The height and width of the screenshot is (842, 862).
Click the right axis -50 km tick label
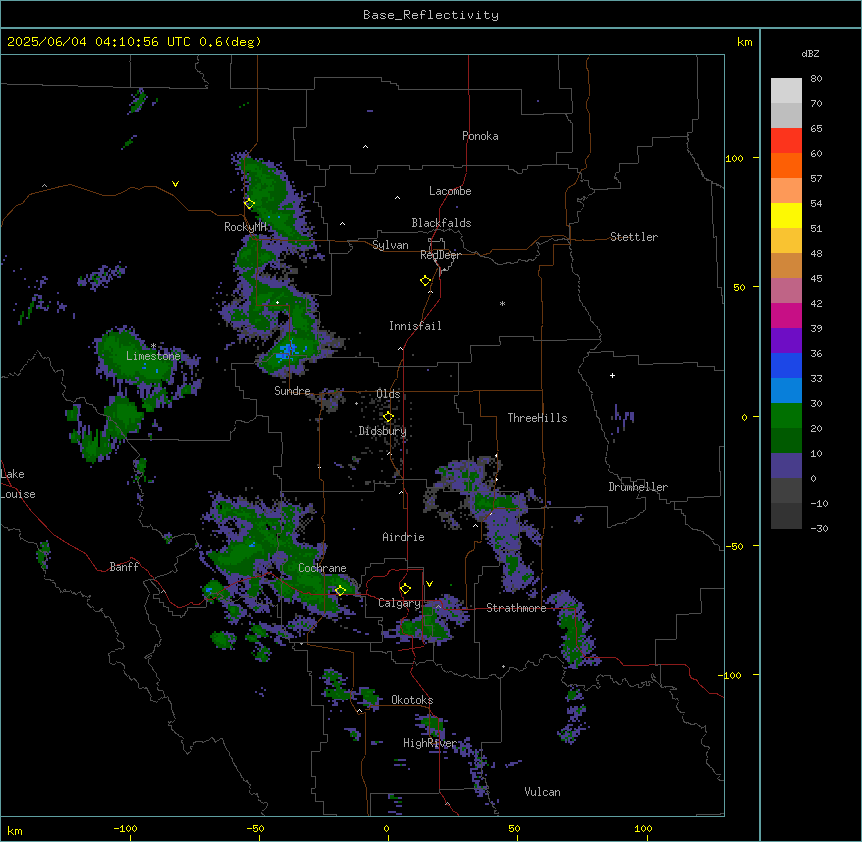click(734, 546)
